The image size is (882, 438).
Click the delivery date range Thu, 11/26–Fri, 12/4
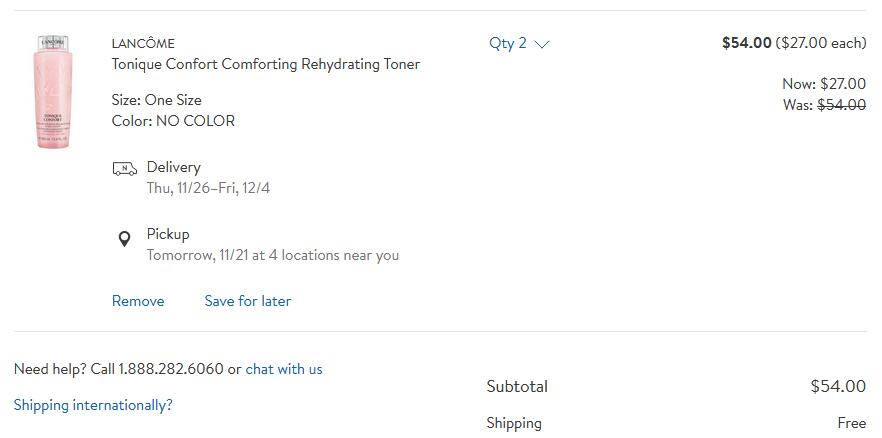[208, 188]
